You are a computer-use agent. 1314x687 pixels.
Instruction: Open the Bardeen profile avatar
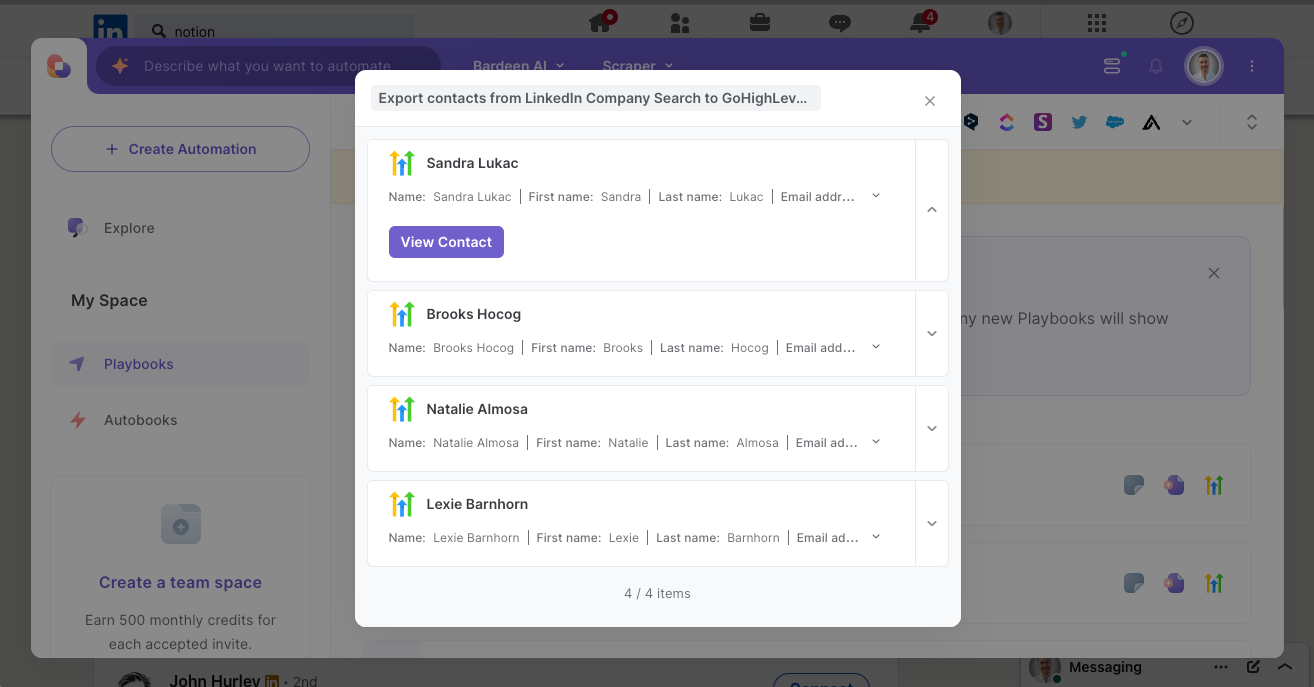[x=1204, y=66]
